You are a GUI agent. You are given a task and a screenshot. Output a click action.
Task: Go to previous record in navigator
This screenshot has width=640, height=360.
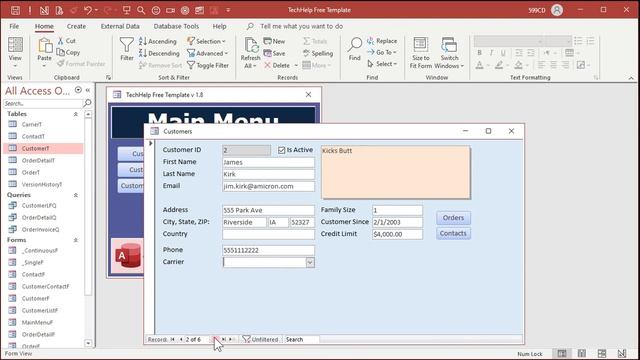pos(181,340)
